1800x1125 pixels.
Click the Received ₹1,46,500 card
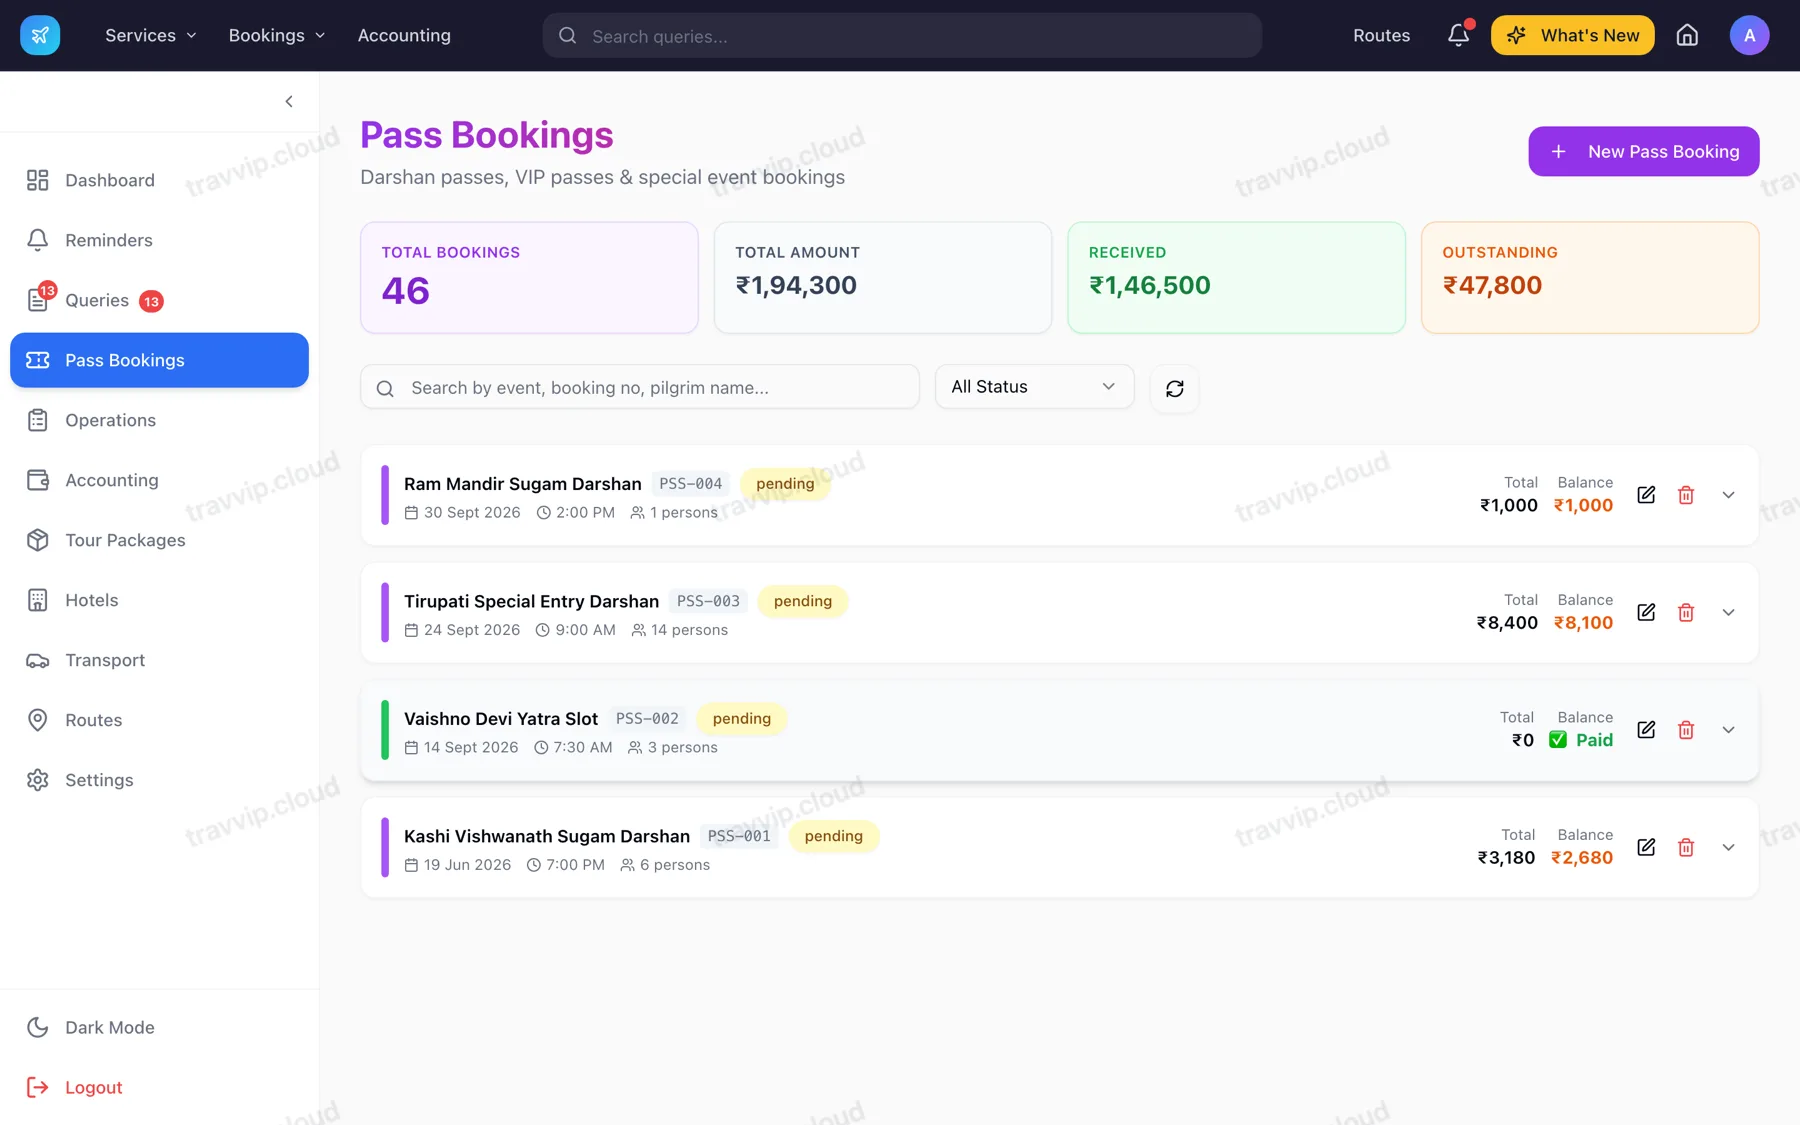(x=1236, y=277)
